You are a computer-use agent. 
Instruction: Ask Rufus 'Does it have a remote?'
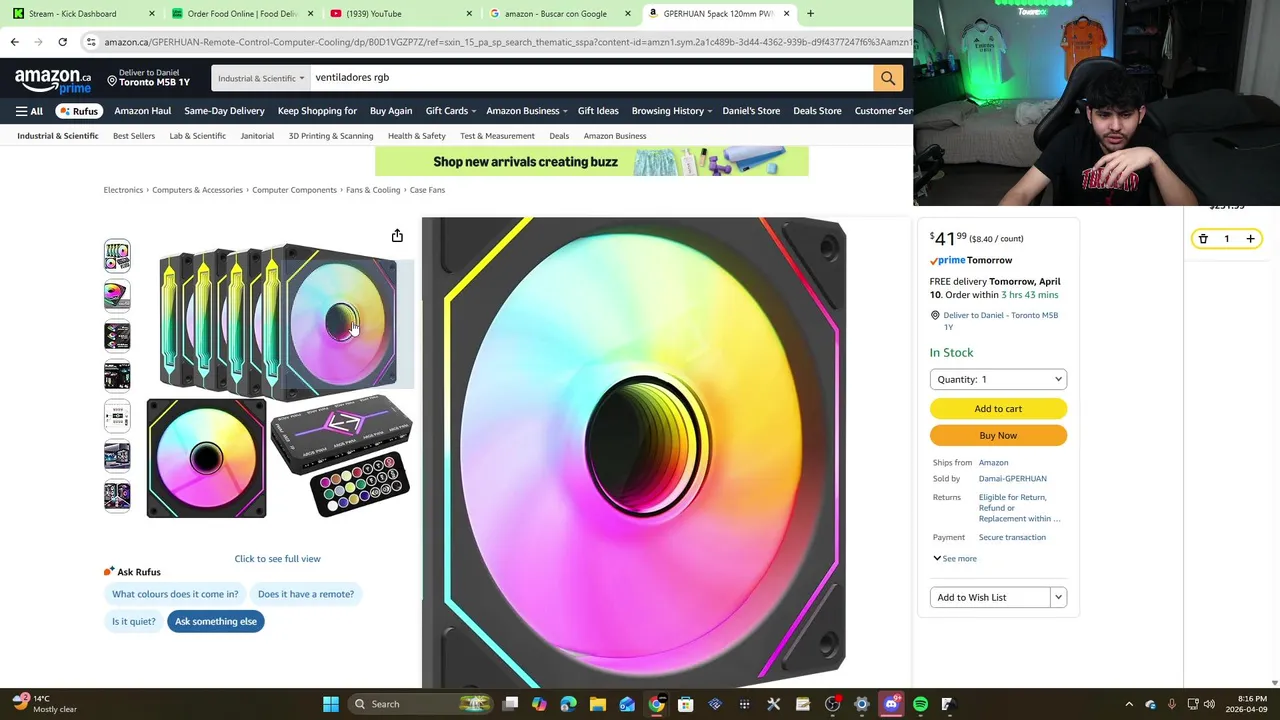pyautogui.click(x=306, y=594)
